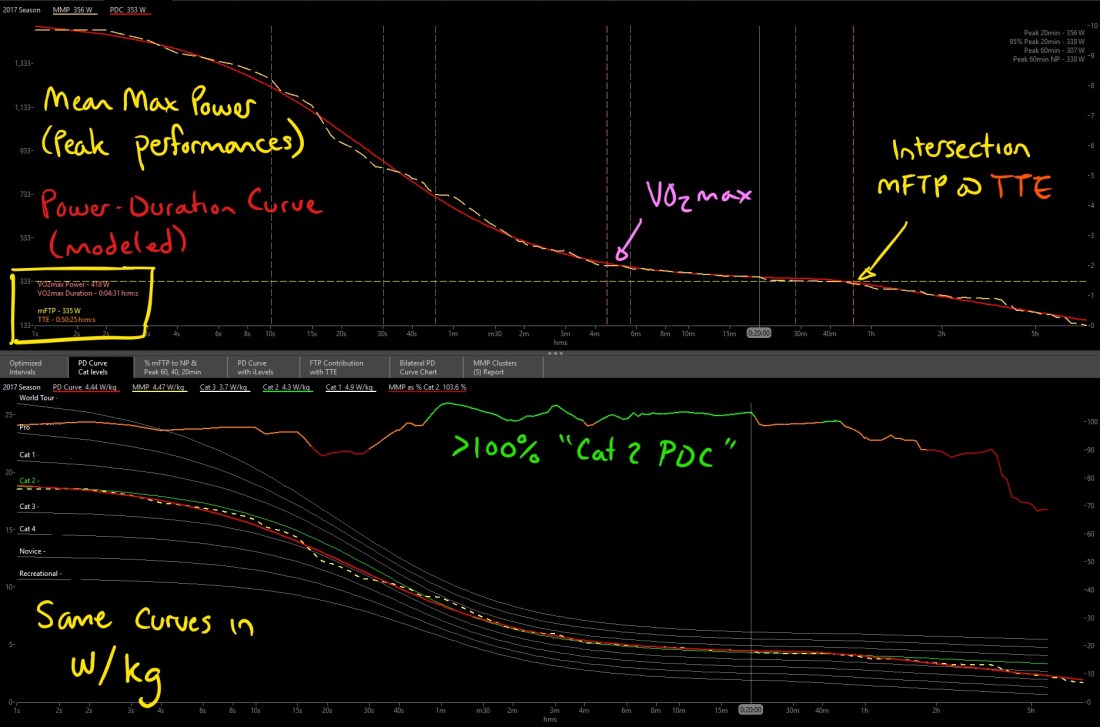Click the highlighted 0:20:00 marker on time axis
This screenshot has width=1100, height=727.
[x=760, y=333]
